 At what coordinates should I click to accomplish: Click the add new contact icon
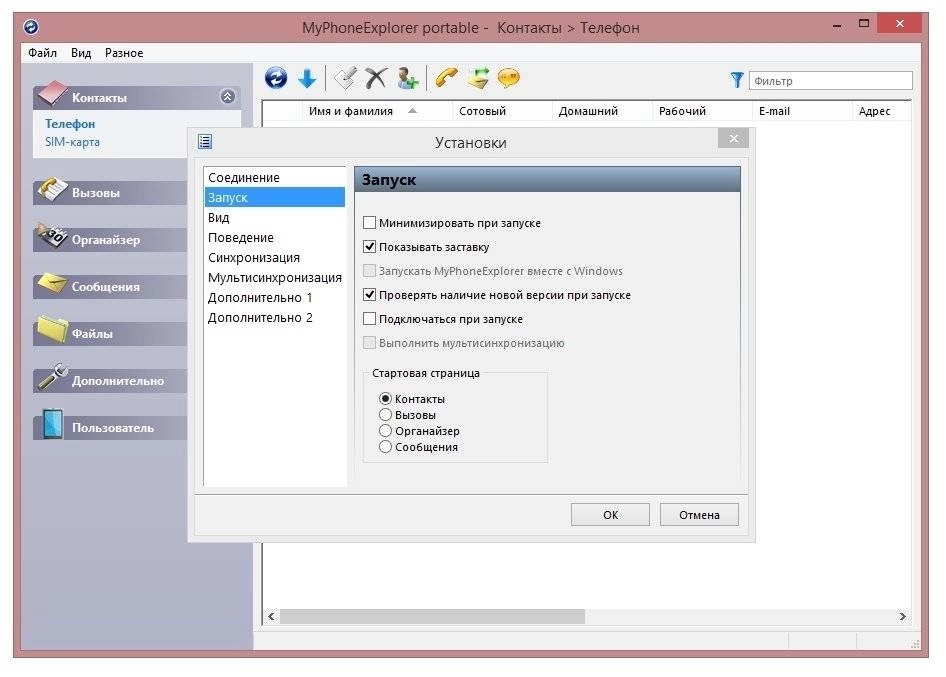[408, 78]
